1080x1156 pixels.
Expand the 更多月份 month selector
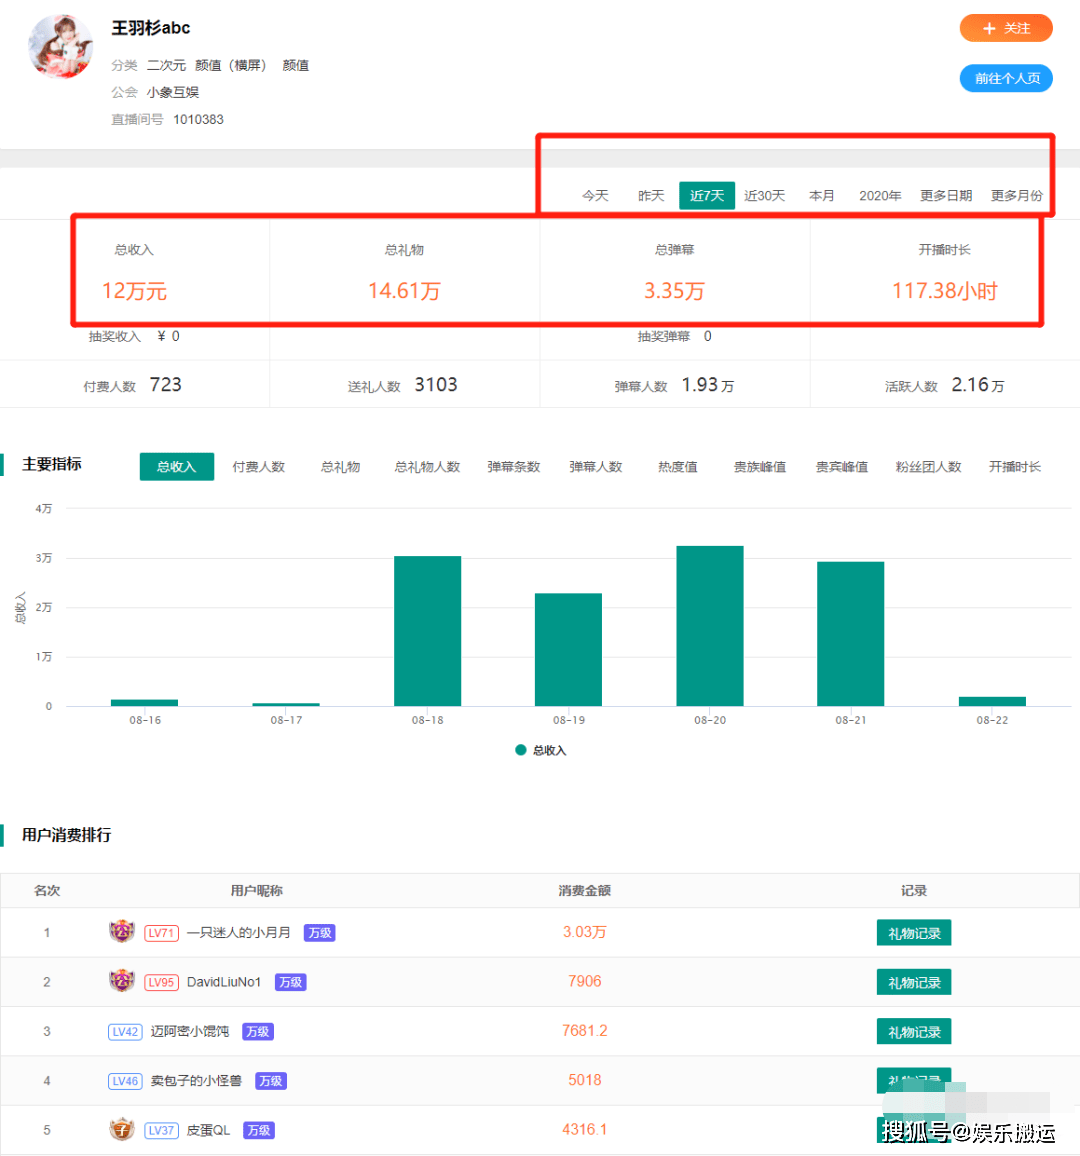tap(1016, 196)
